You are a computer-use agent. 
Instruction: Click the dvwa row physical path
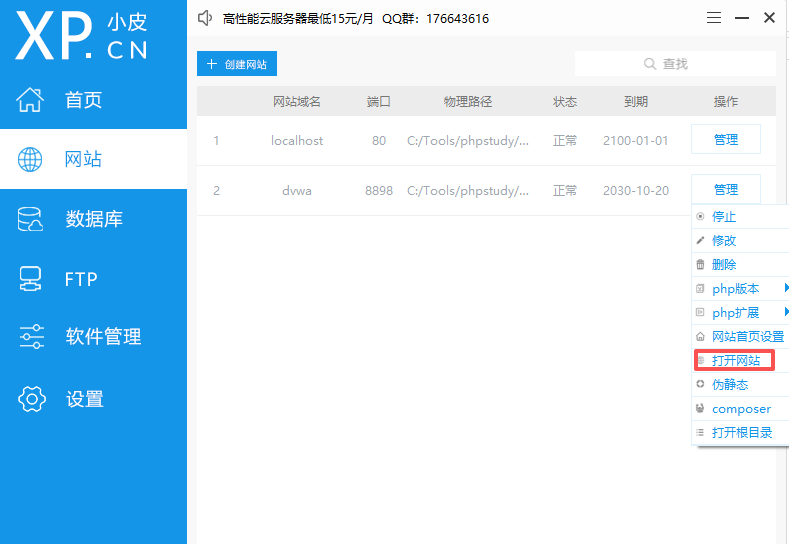[468, 191]
